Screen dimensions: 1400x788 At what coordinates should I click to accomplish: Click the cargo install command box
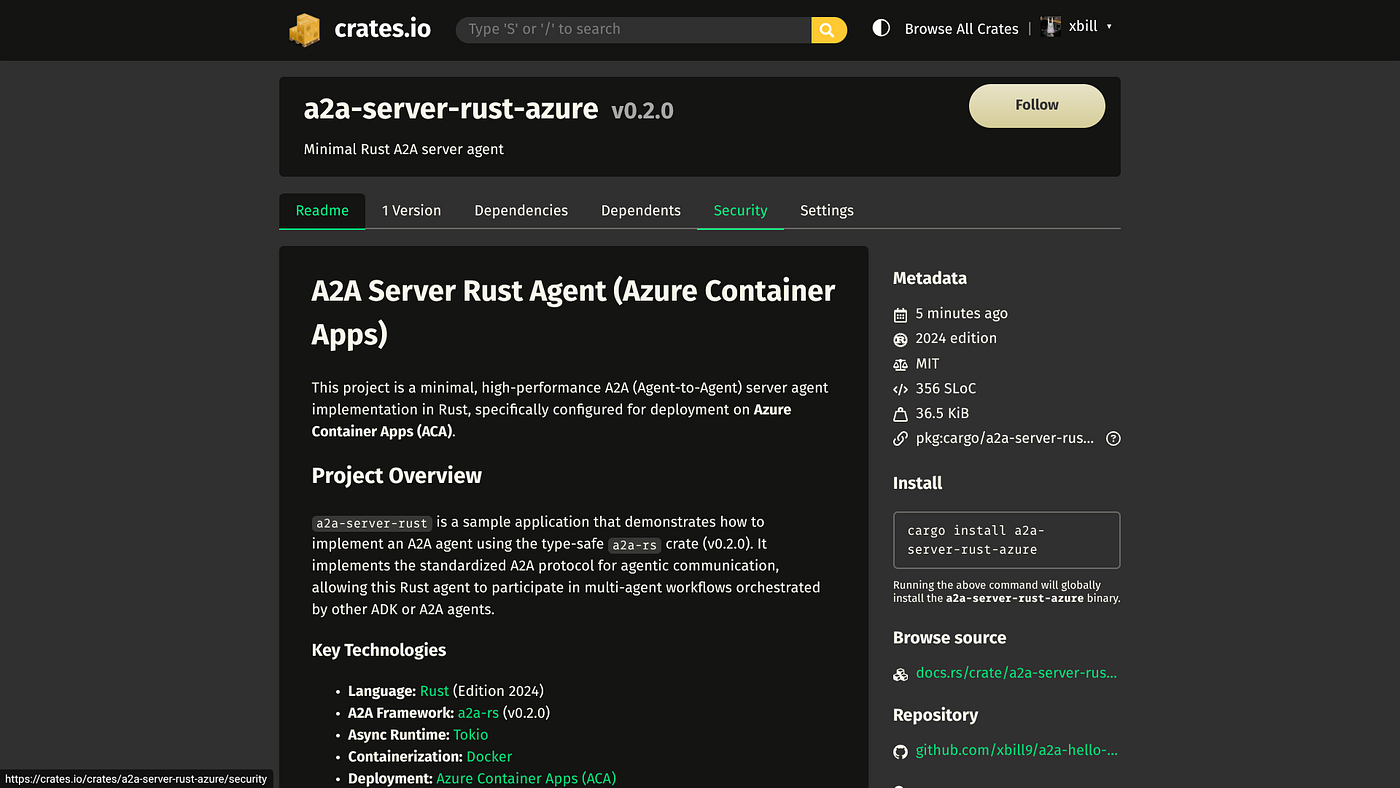click(1006, 540)
